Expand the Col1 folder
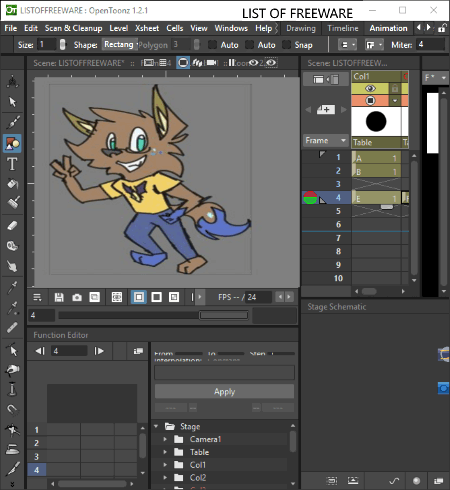The width and height of the screenshot is (450, 490). [x=165, y=465]
